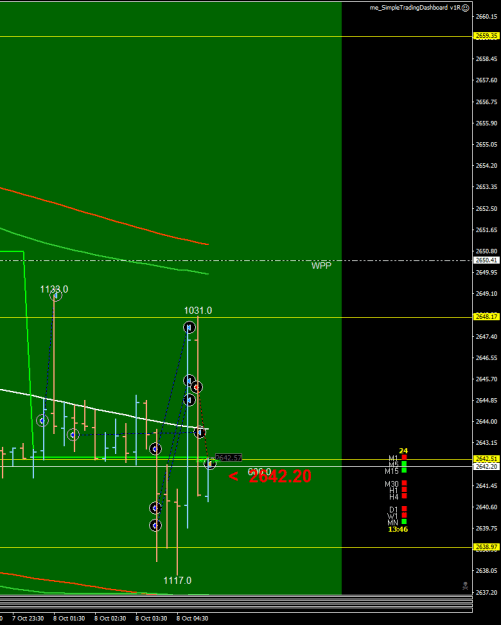Click the red 2642.20 price text
The width and height of the screenshot is (501, 625).
(280, 476)
